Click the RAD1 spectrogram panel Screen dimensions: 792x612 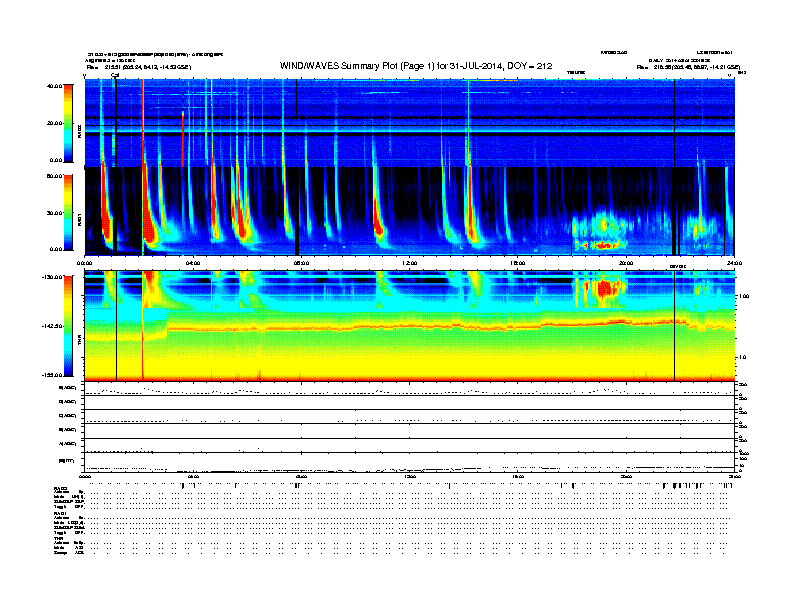(x=409, y=211)
